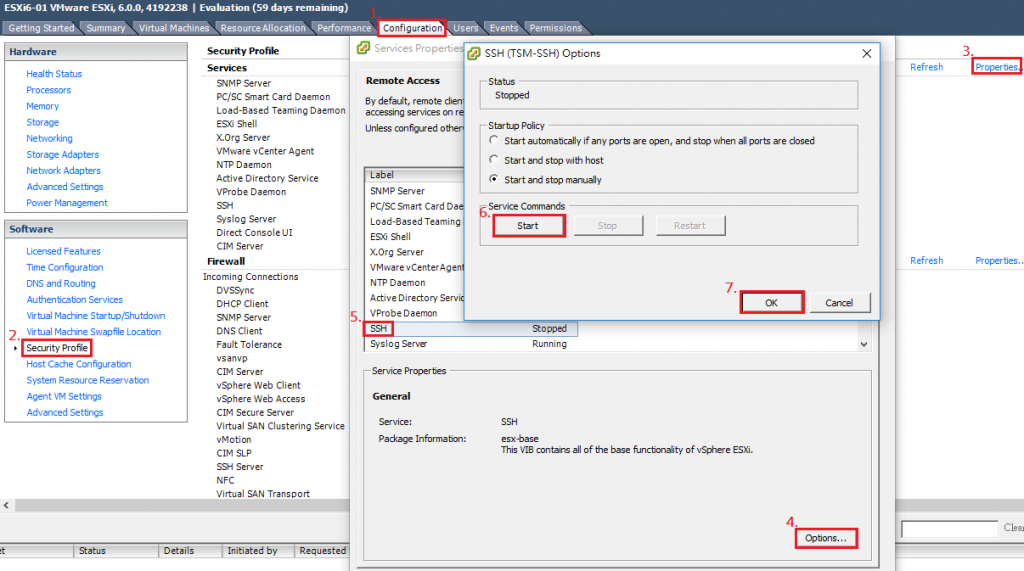The height and width of the screenshot is (571, 1024).
Task: Open the Permissions tab
Action: coord(555,28)
